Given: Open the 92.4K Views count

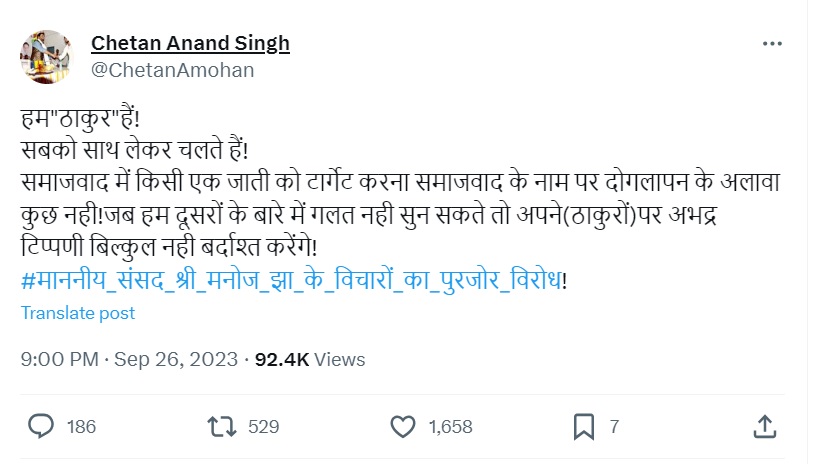Looking at the screenshot, I should pos(310,359).
